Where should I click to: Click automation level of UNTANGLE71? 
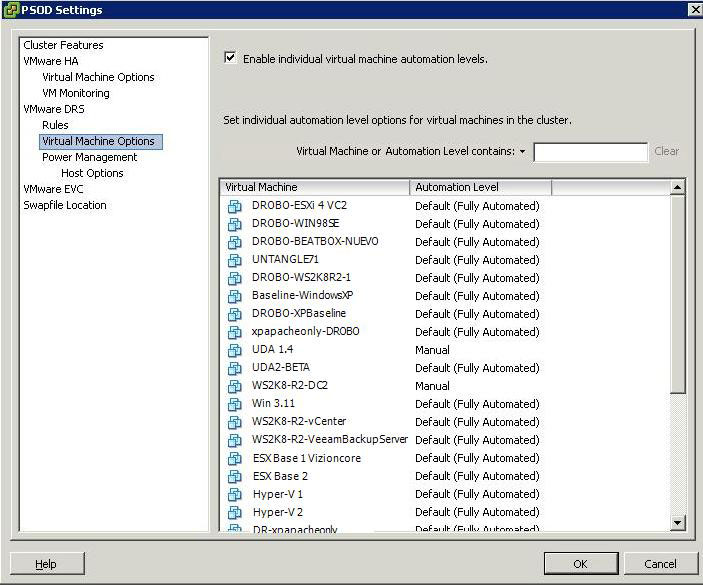pos(477,260)
